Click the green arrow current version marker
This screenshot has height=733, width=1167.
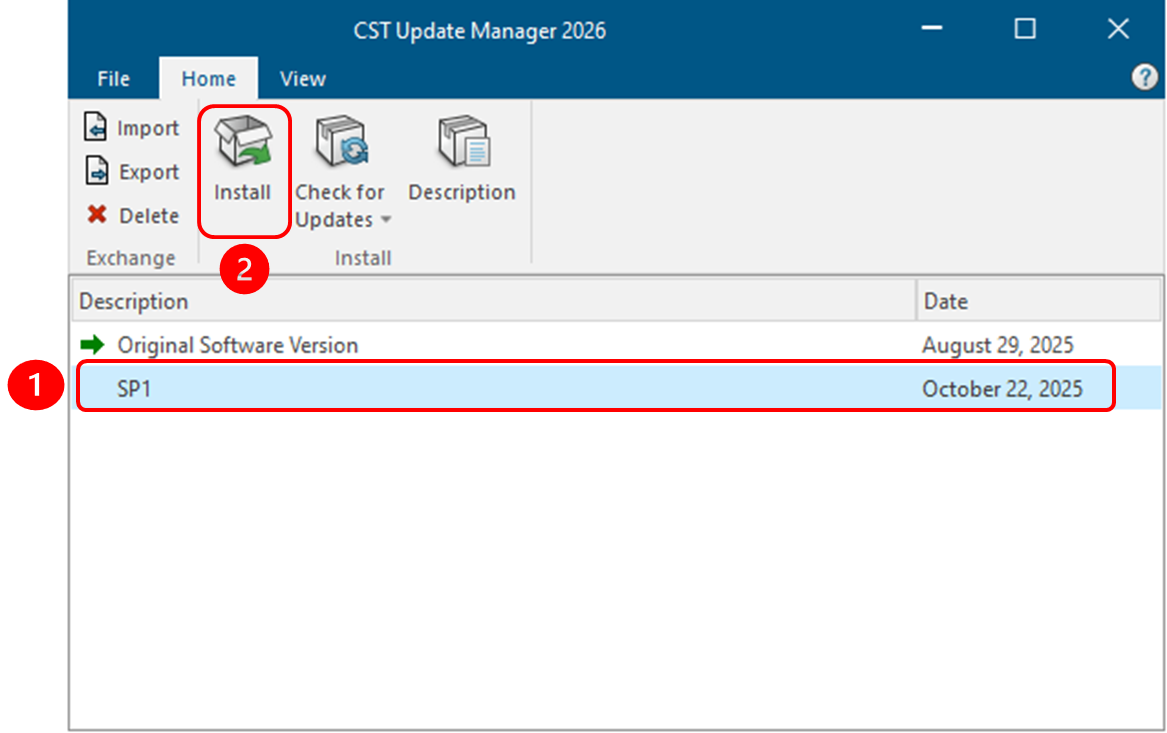tap(93, 346)
